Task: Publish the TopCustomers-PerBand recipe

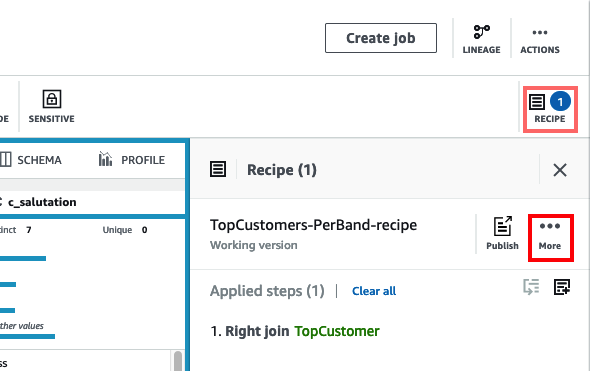Action: tap(502, 233)
